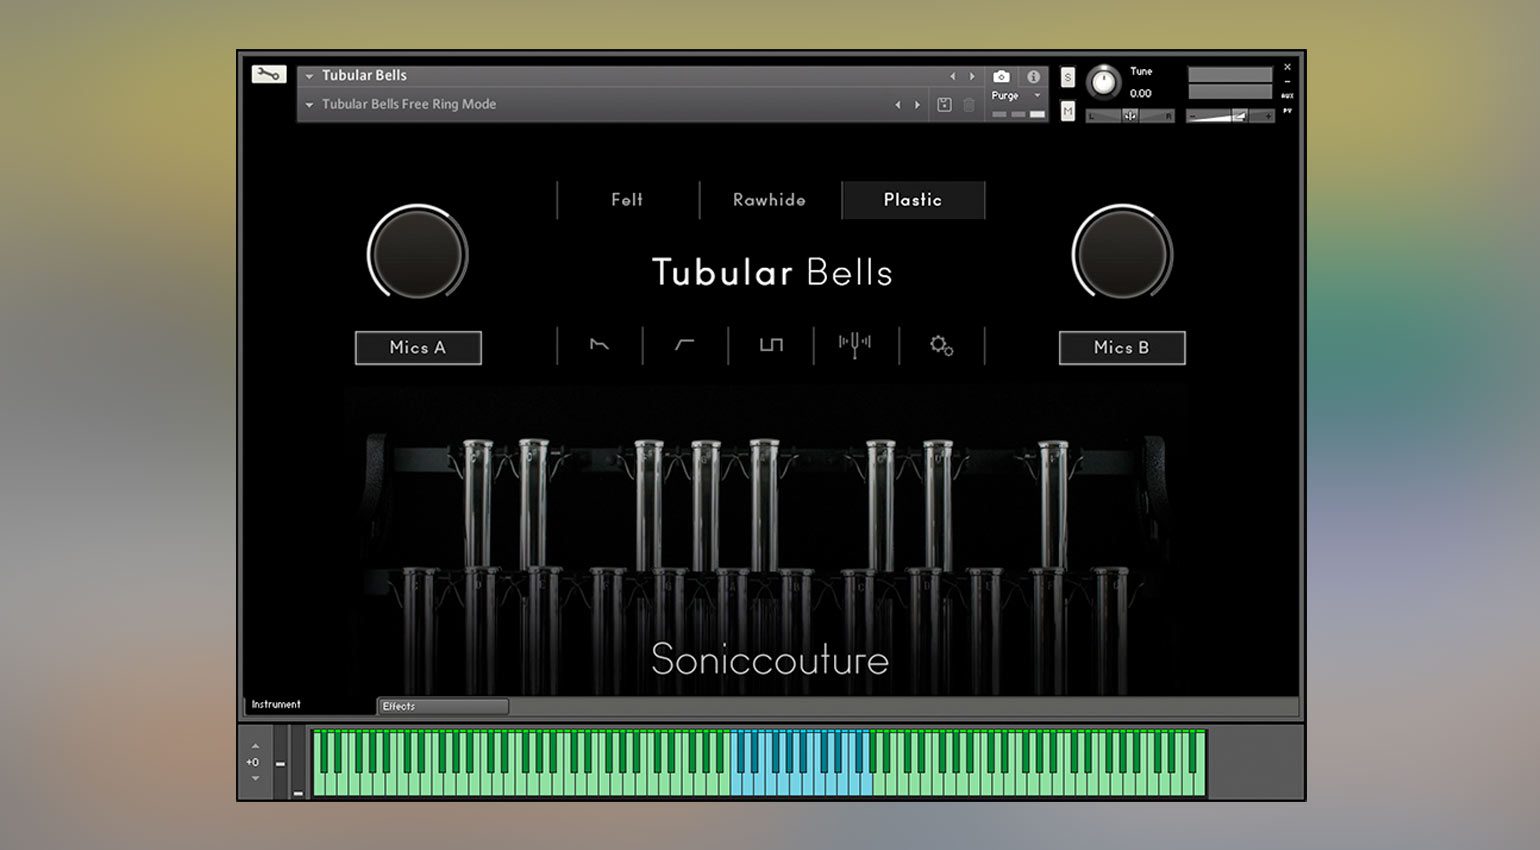Screen dimensions: 1540x850
Task: Click the Mics B volume knob
Action: [1122, 252]
